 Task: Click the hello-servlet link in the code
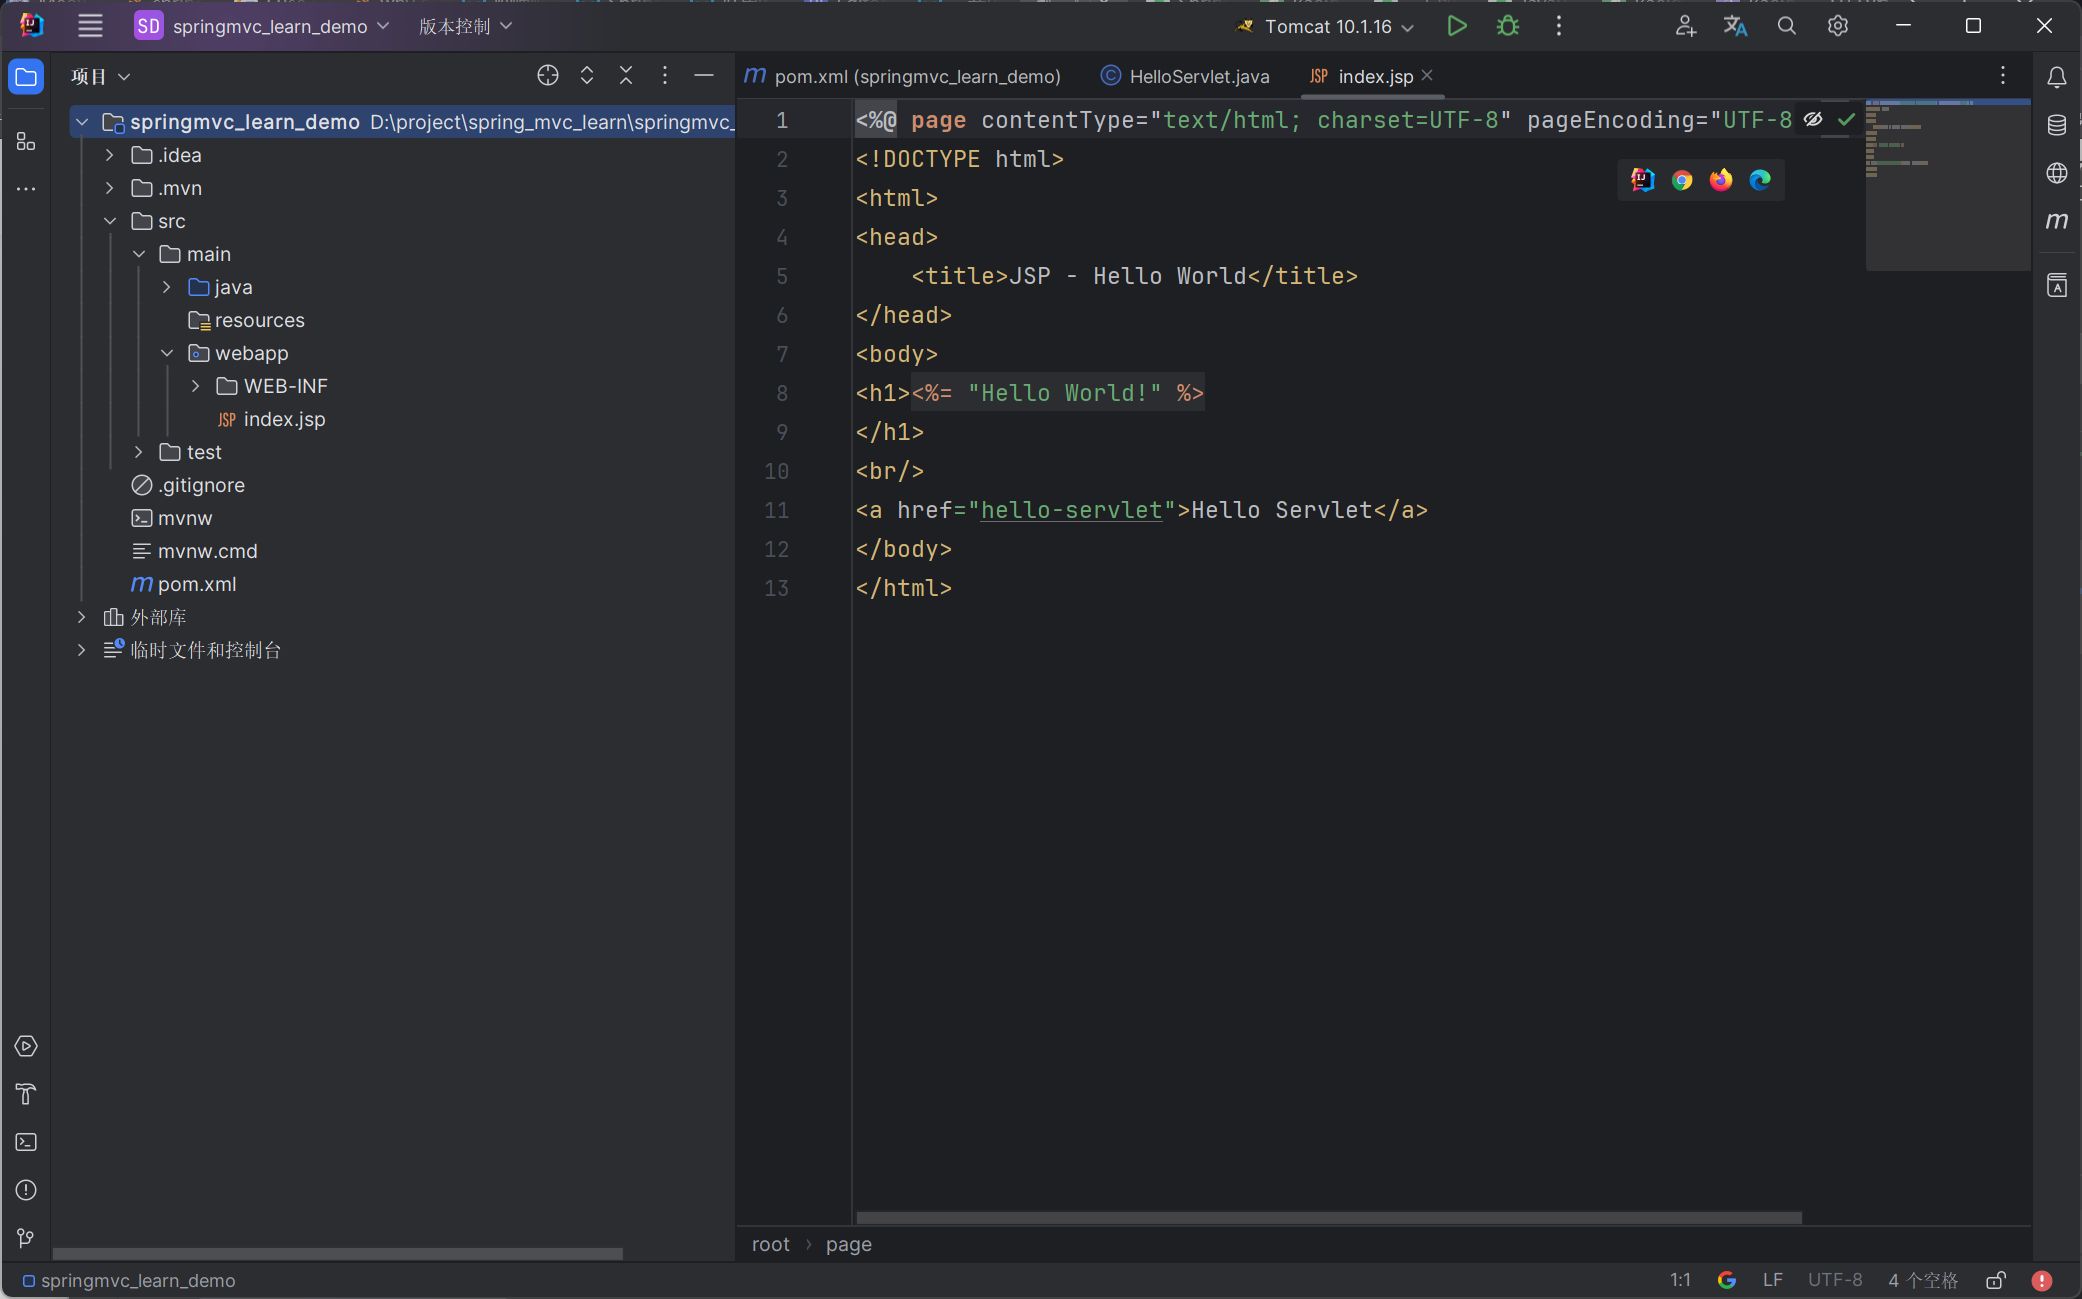[x=1070, y=510]
